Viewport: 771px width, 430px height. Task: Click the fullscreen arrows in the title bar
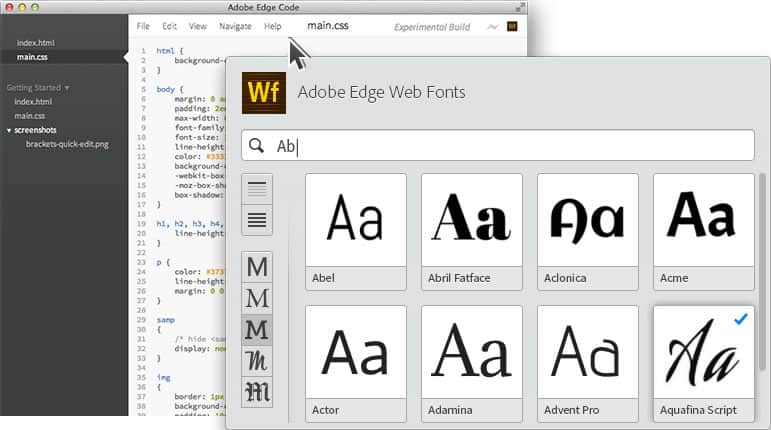520,7
